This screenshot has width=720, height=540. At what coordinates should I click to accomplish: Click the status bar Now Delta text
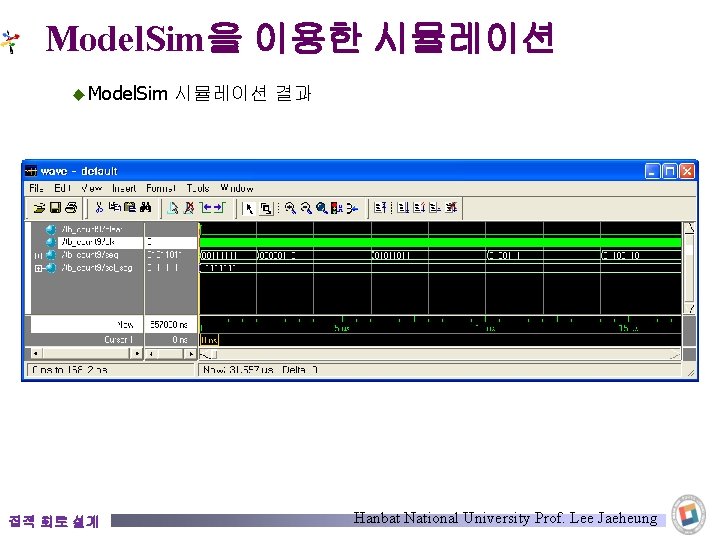[x=260, y=370]
